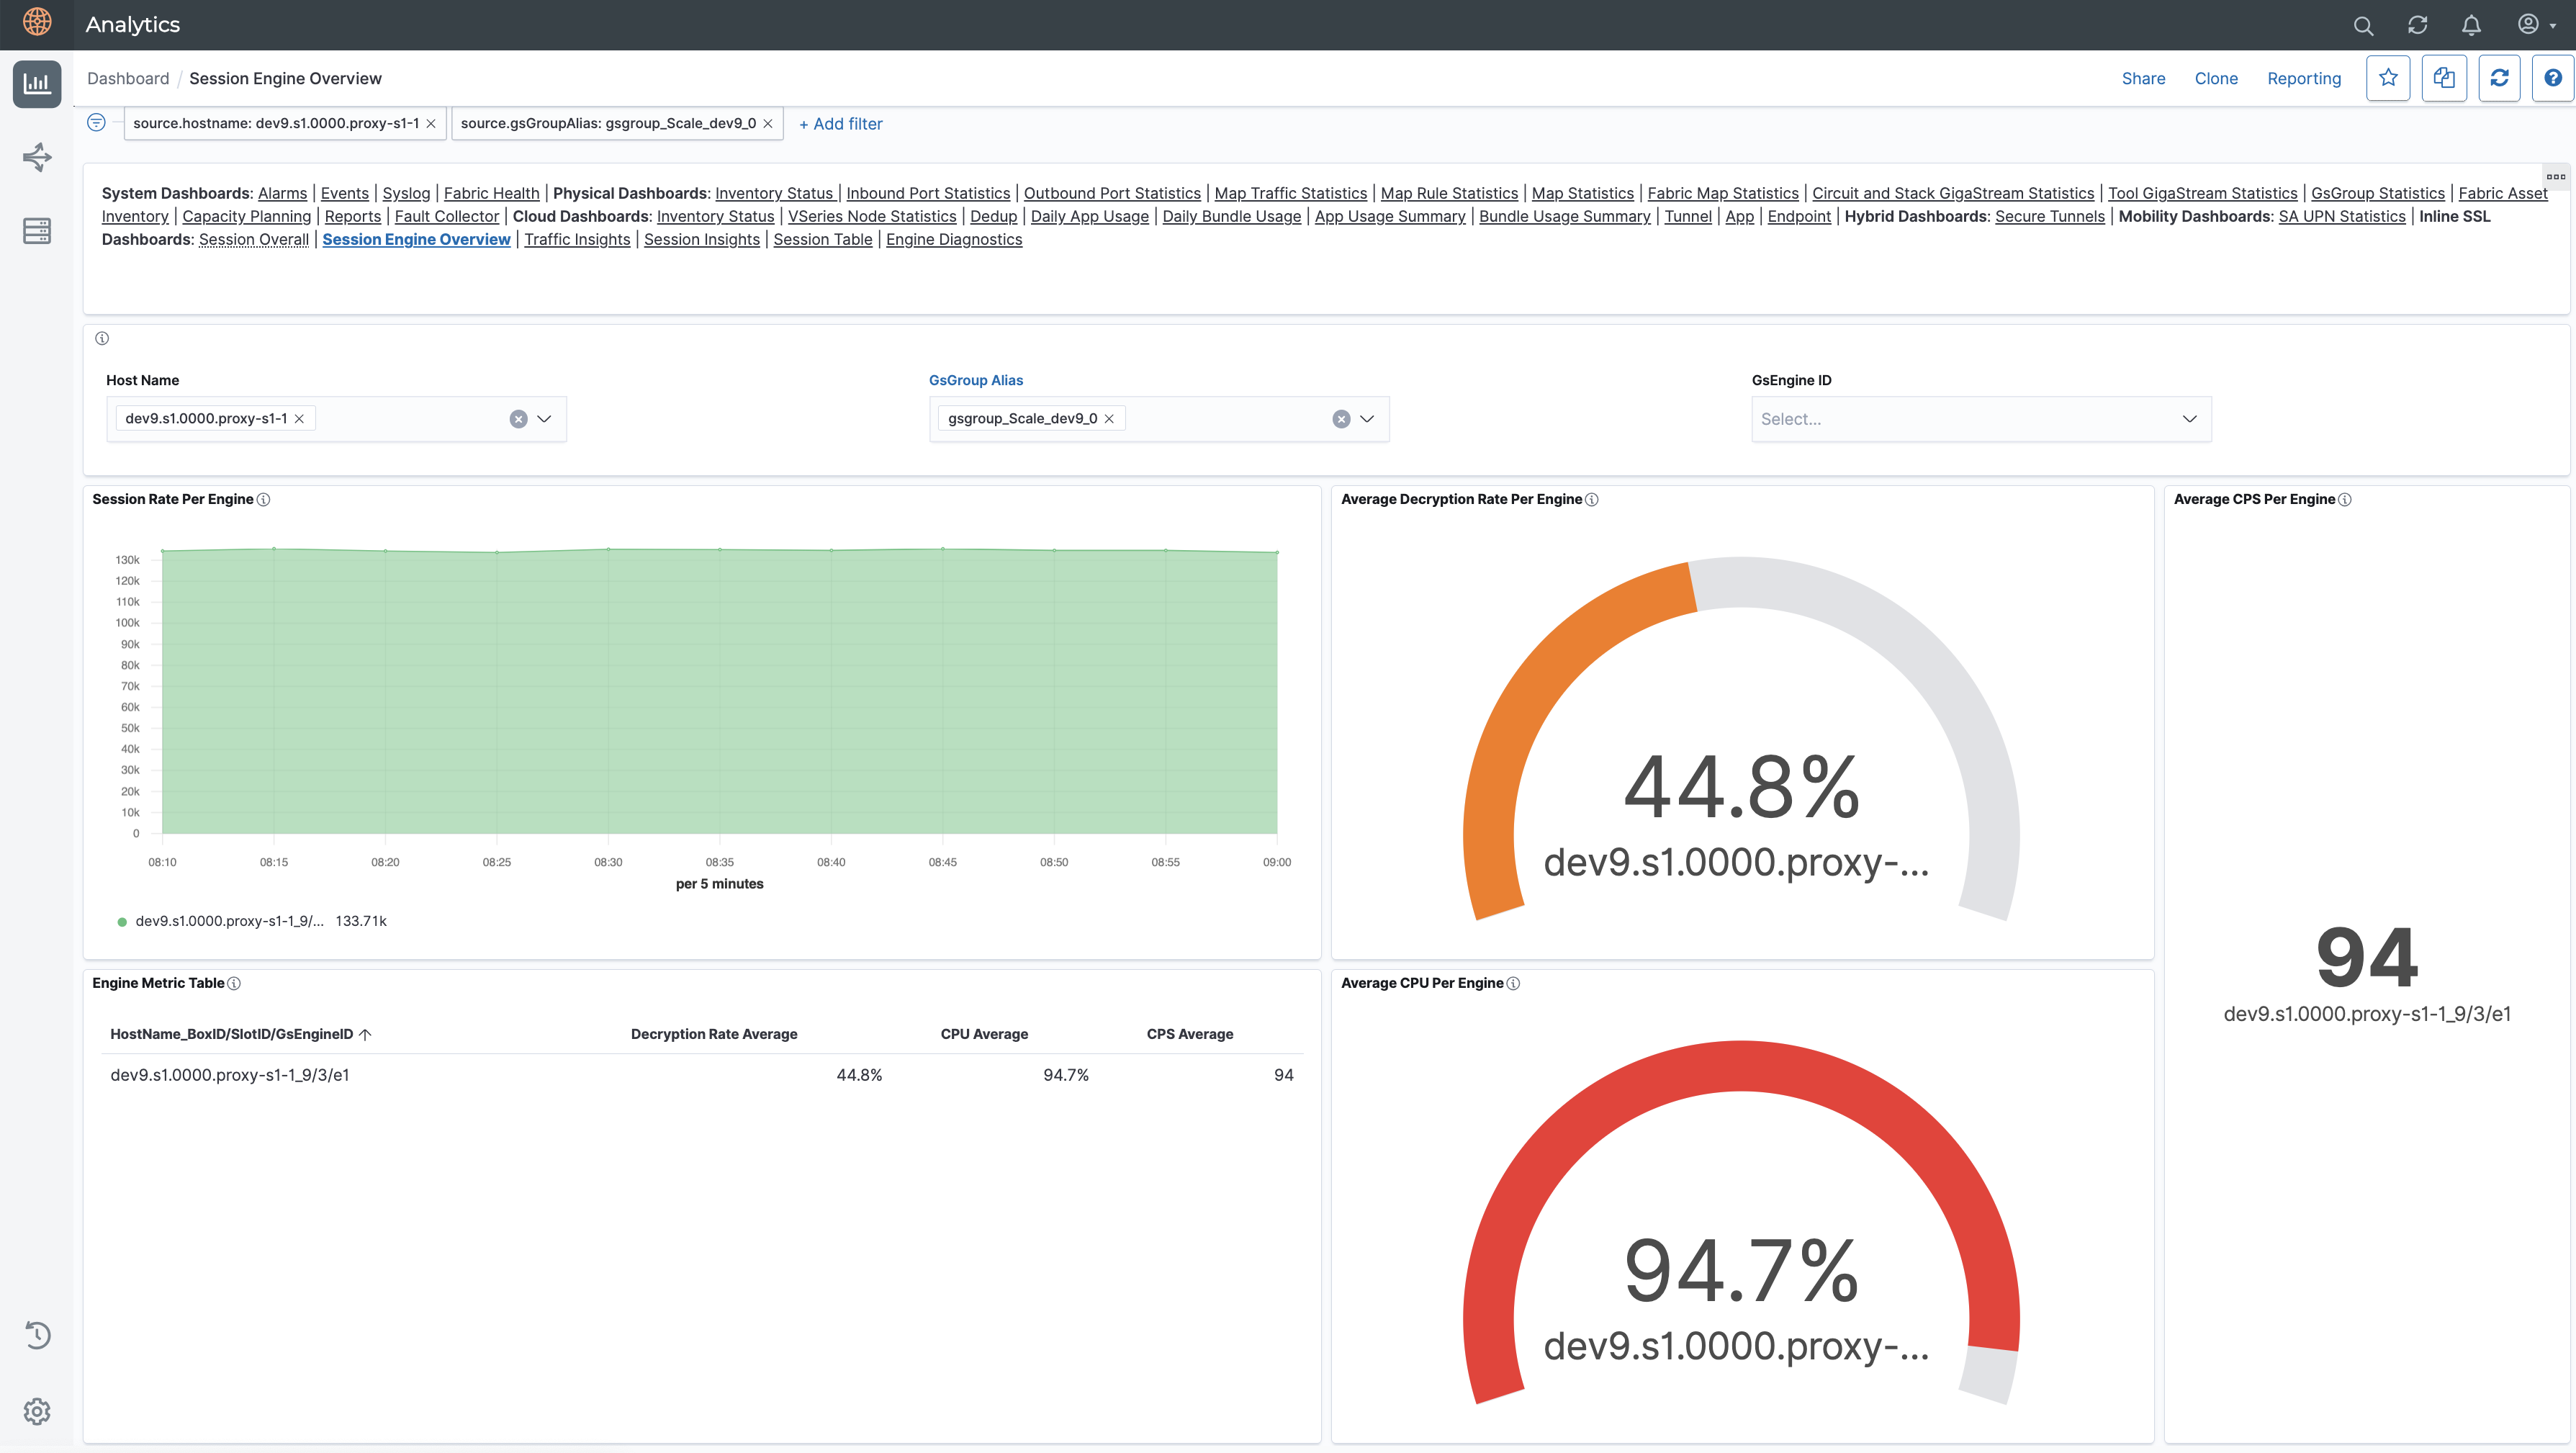Remove the source.hostname filter pill

(x=431, y=124)
